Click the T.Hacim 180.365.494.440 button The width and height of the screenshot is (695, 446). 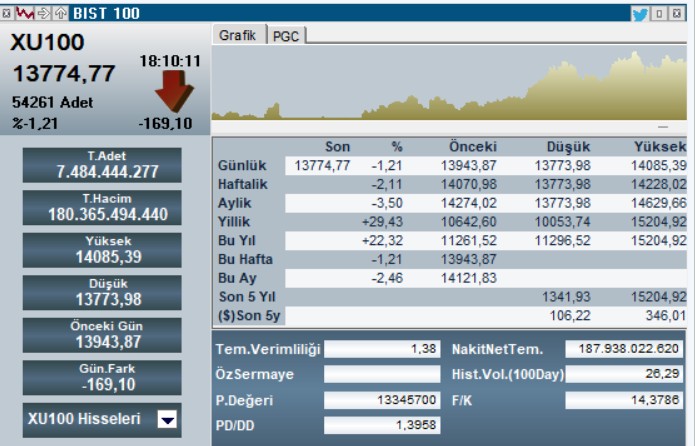[102, 207]
